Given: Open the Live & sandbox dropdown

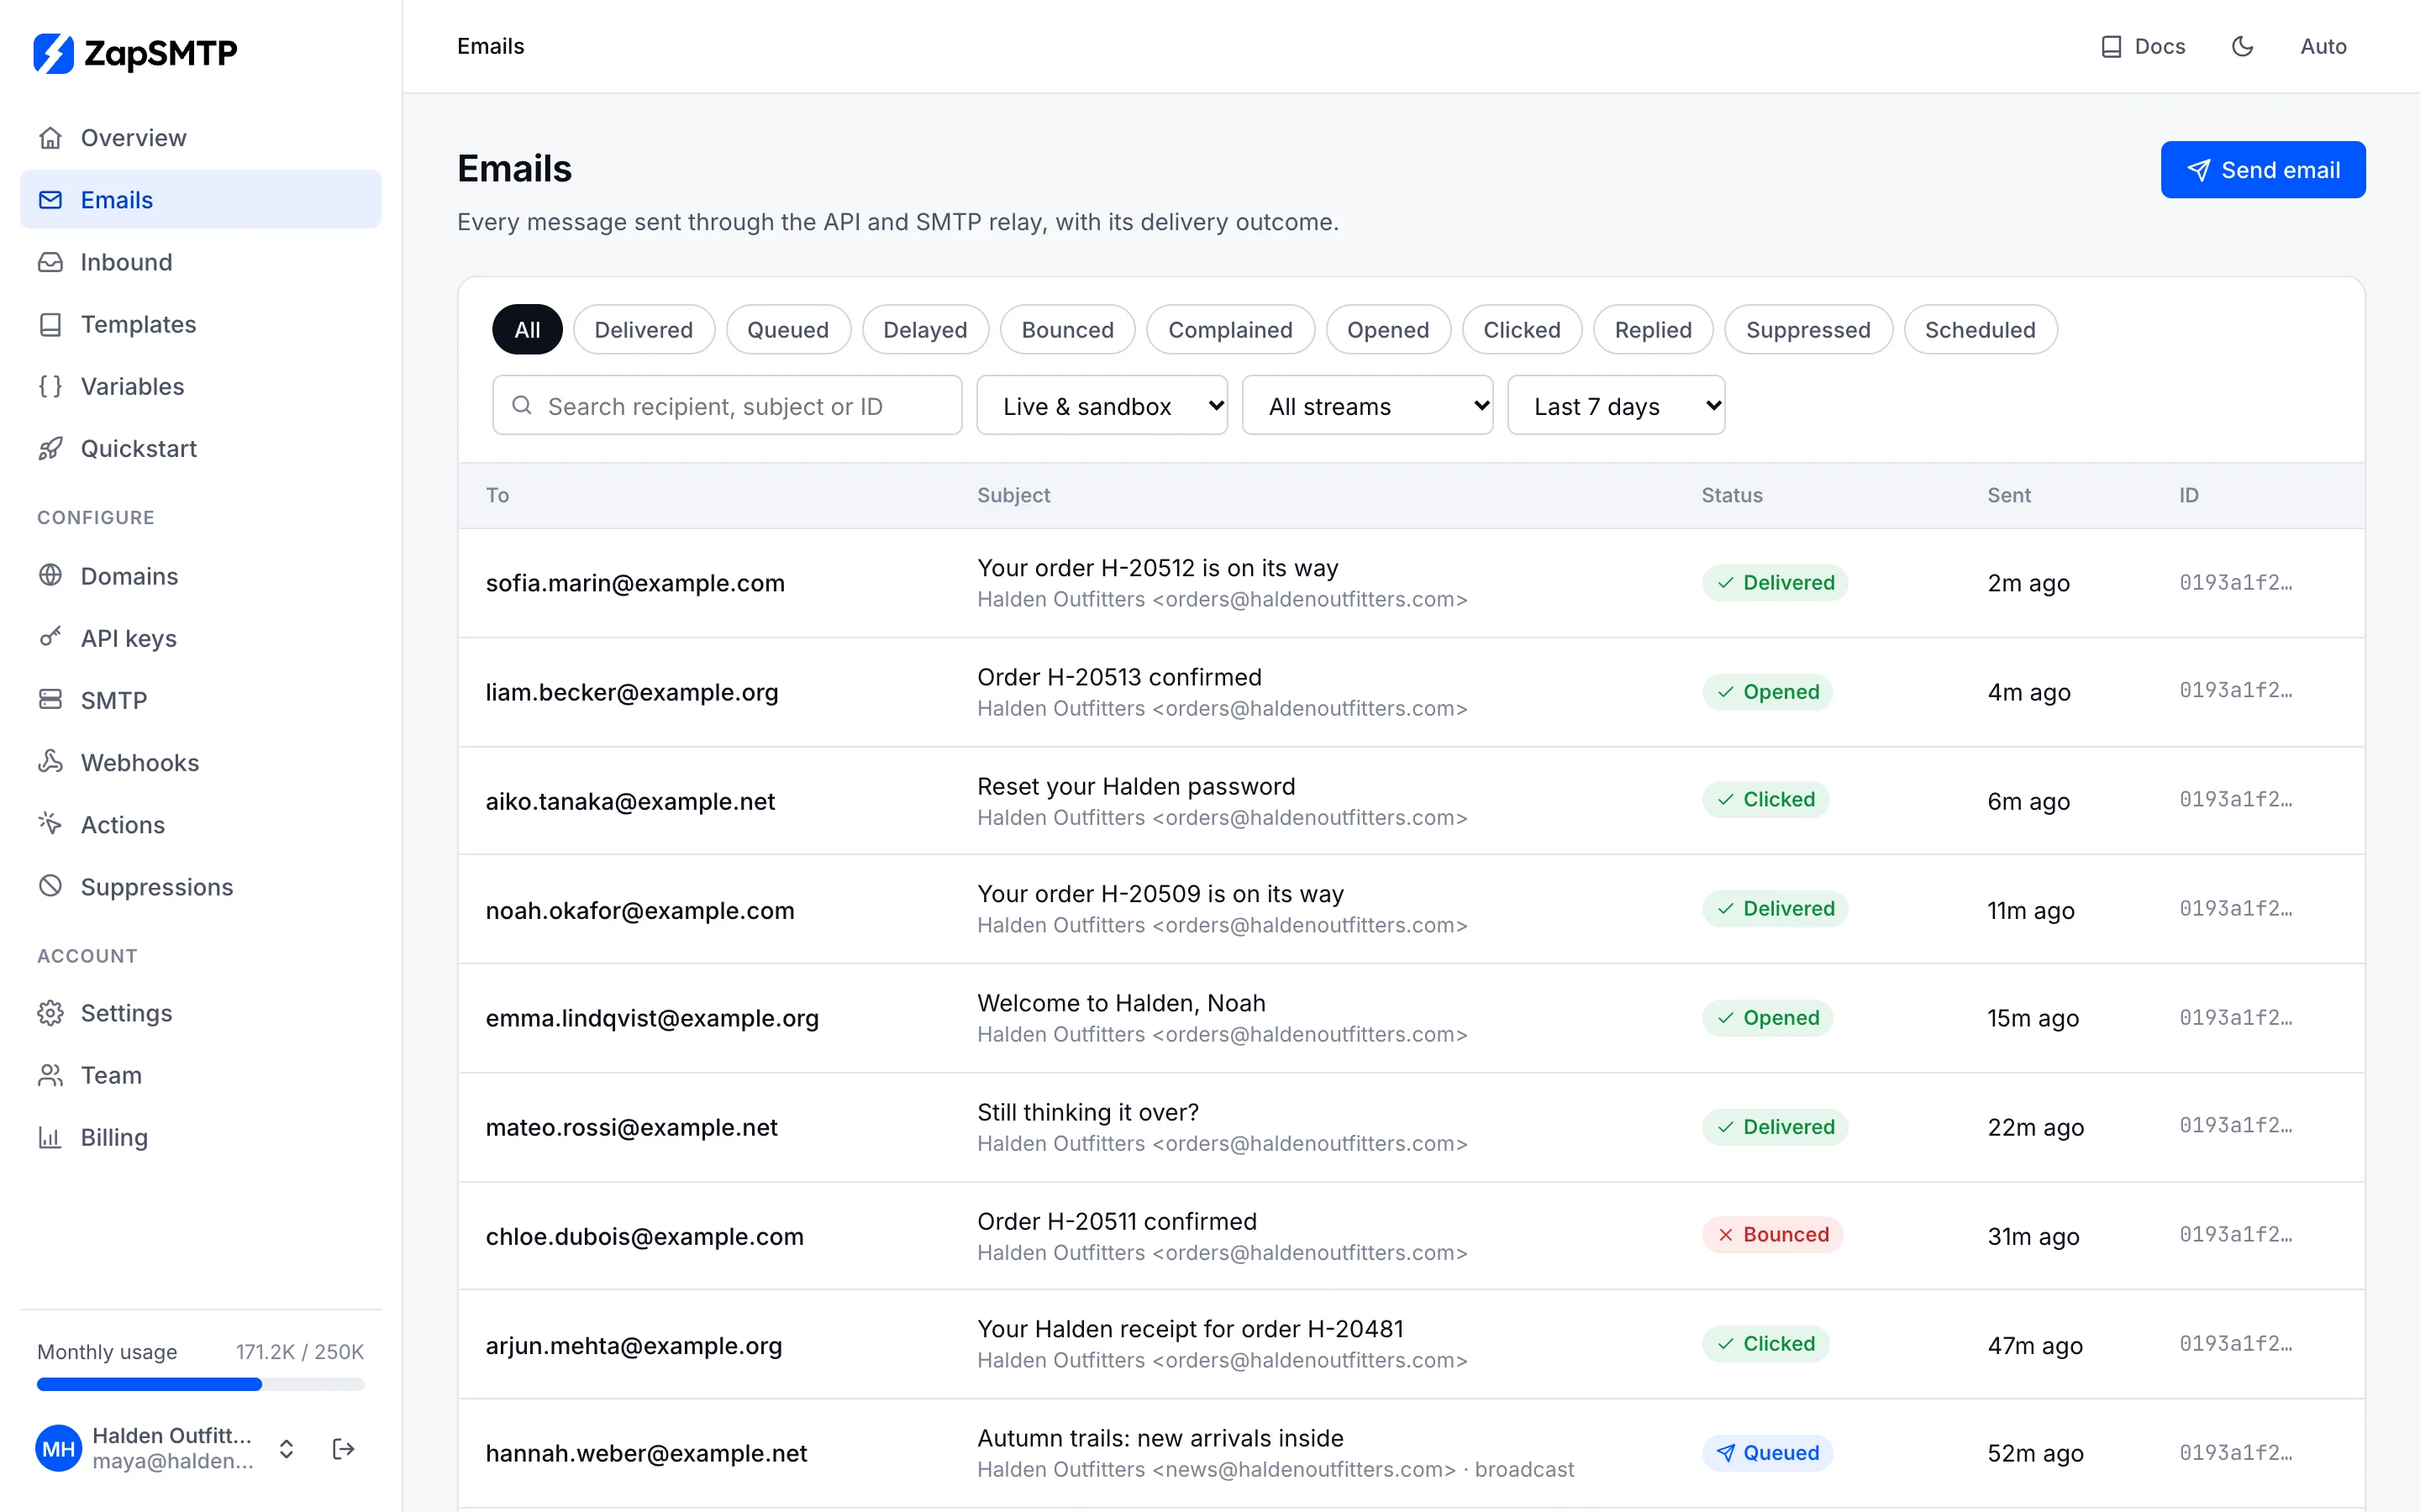Looking at the screenshot, I should [1102, 405].
